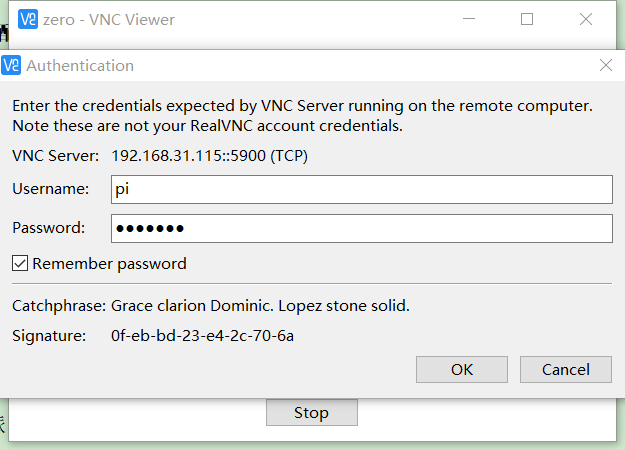Focus the Password field with masked dots
The height and width of the screenshot is (450, 625).
(x=362, y=228)
